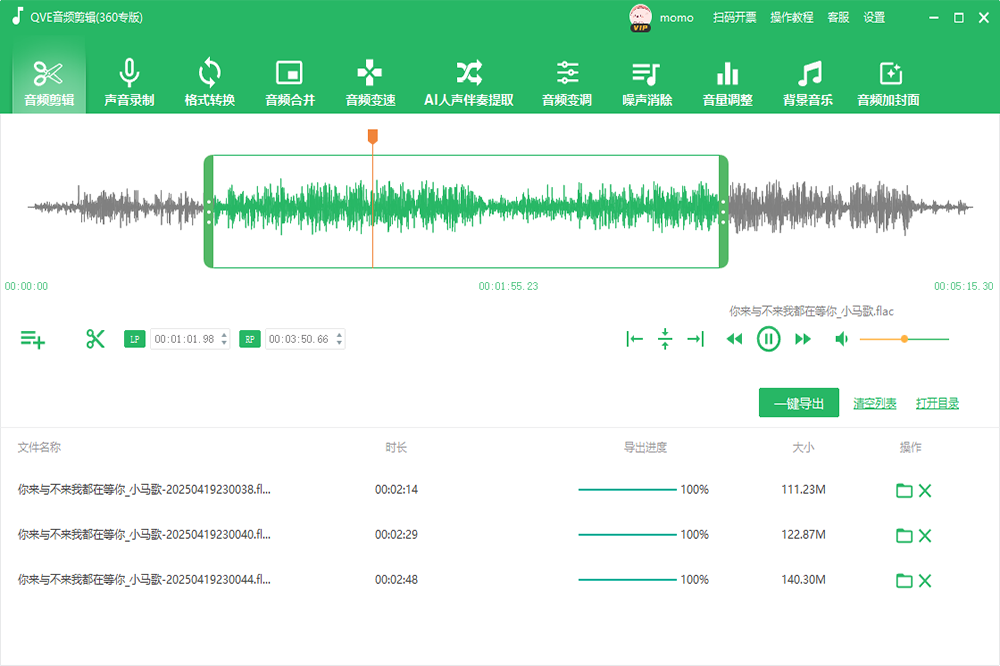Click the add-to-list icon with plus sign
1000x666 pixels.
click(33, 340)
